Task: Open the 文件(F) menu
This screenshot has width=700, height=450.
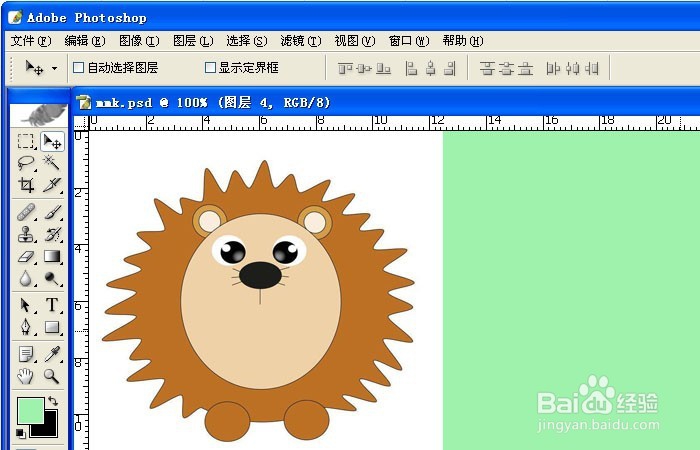Action: [31, 41]
